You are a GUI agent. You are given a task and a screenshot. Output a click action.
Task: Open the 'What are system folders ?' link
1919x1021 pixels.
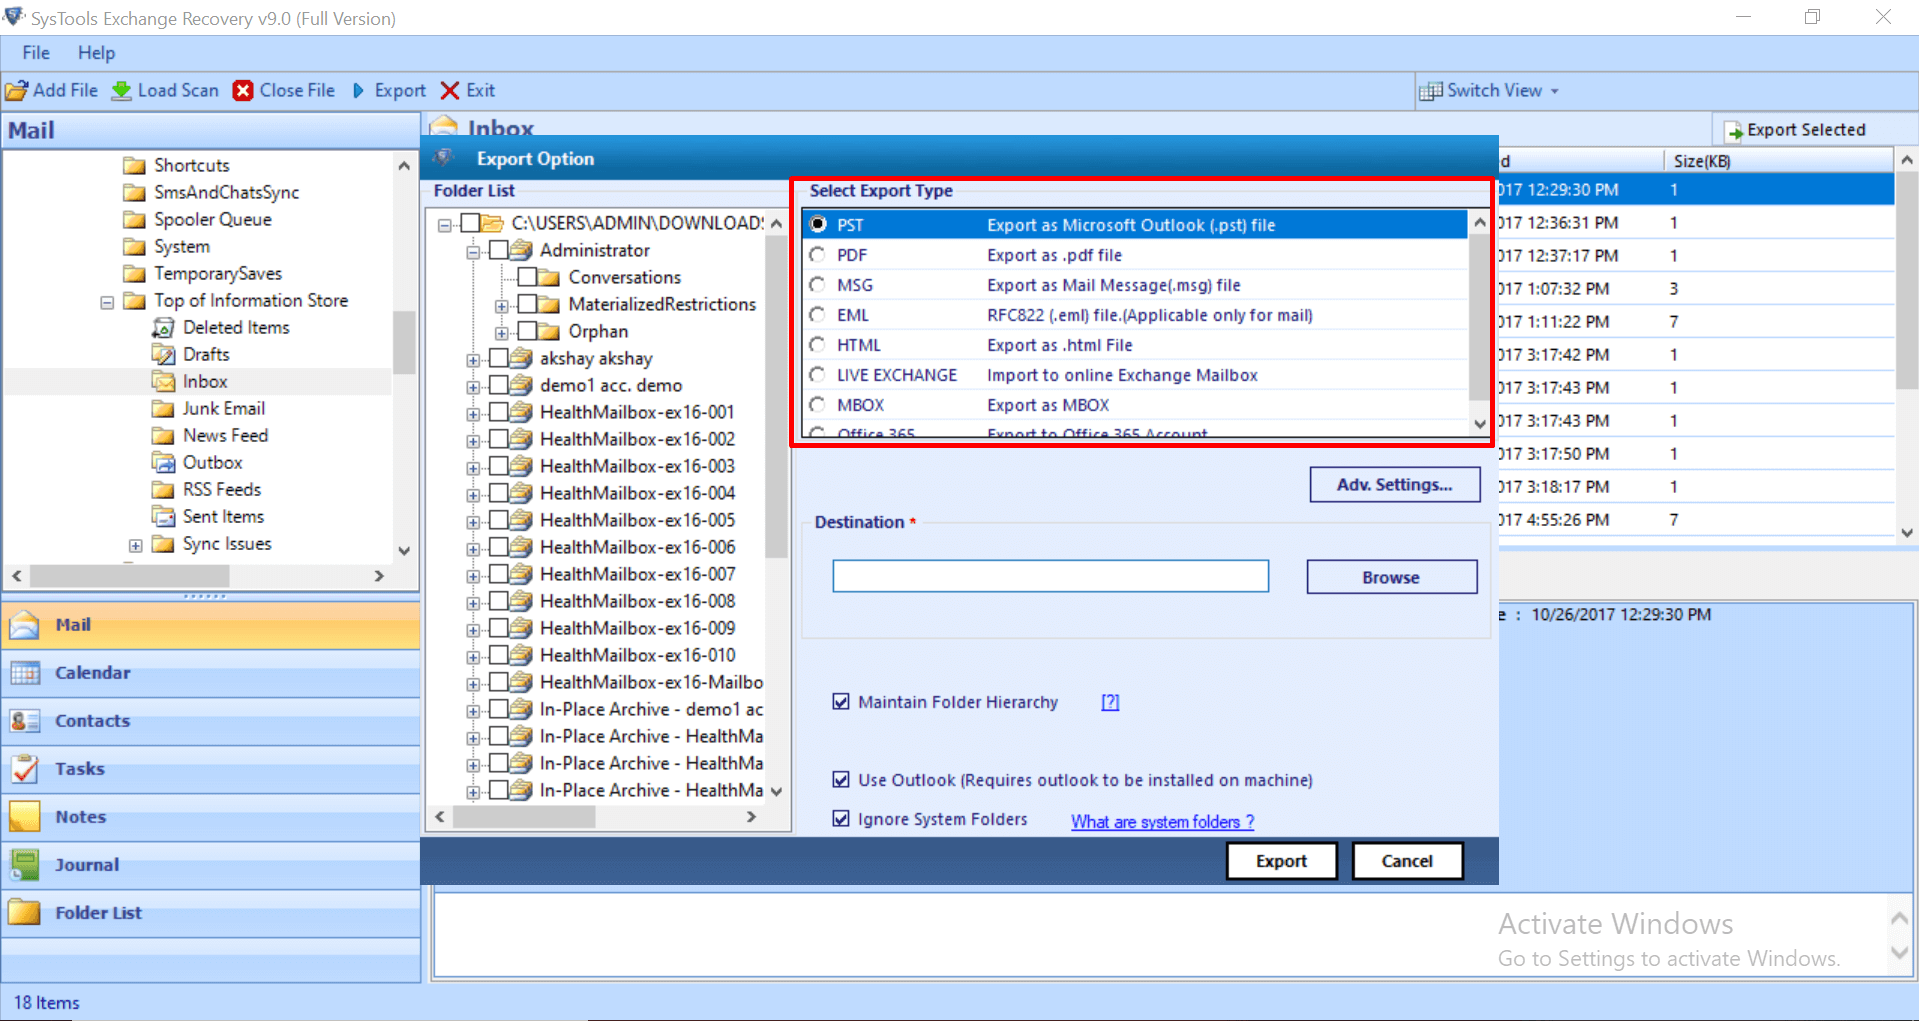coord(1162,822)
